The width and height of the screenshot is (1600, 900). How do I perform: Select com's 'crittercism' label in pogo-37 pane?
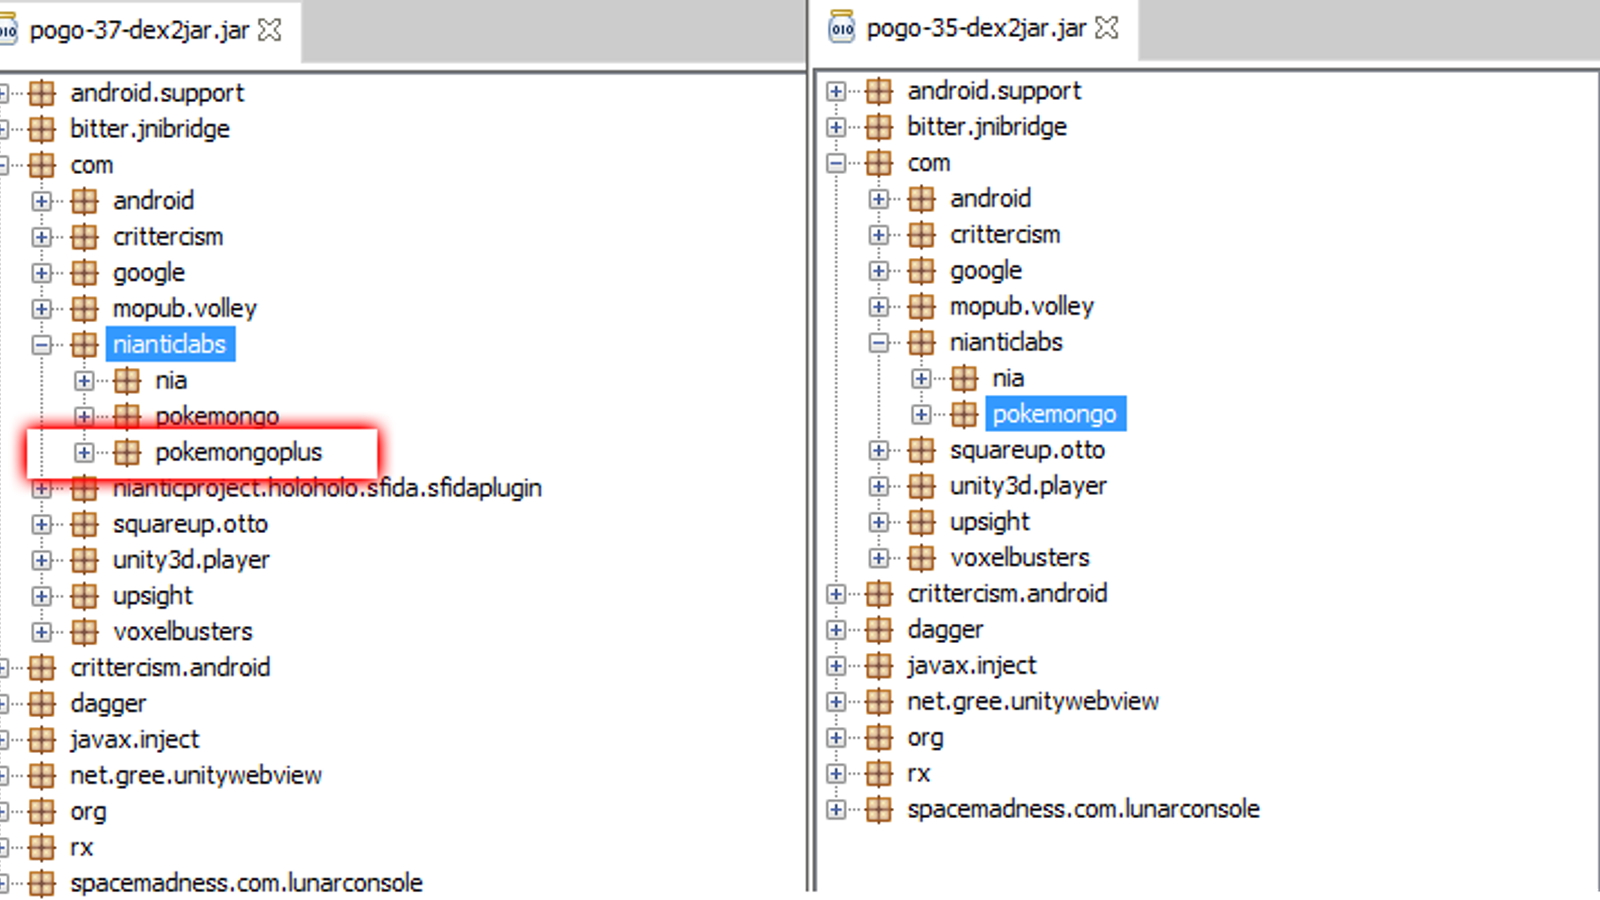tap(168, 237)
